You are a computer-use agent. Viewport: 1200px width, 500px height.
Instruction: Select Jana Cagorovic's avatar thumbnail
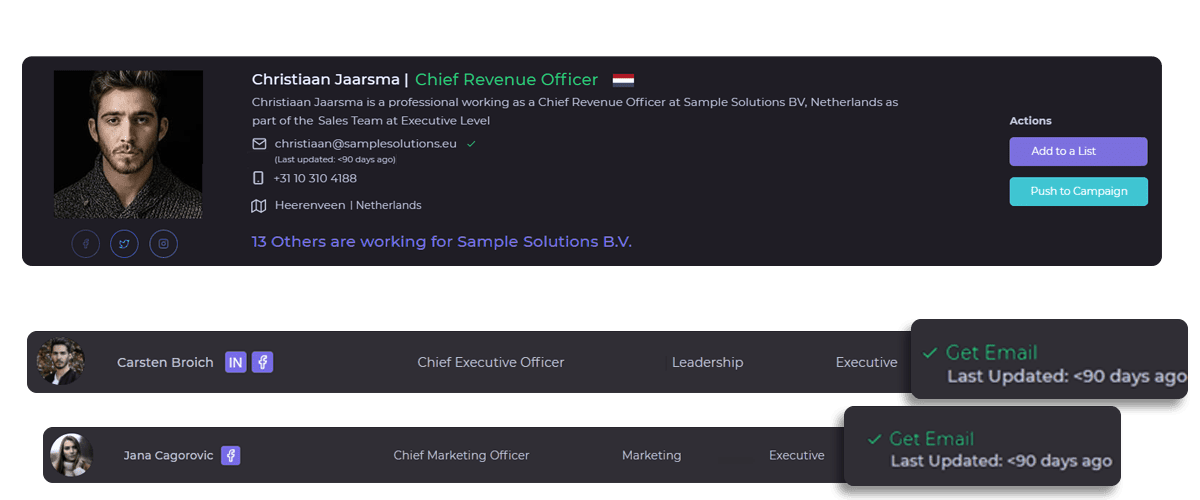(71, 455)
